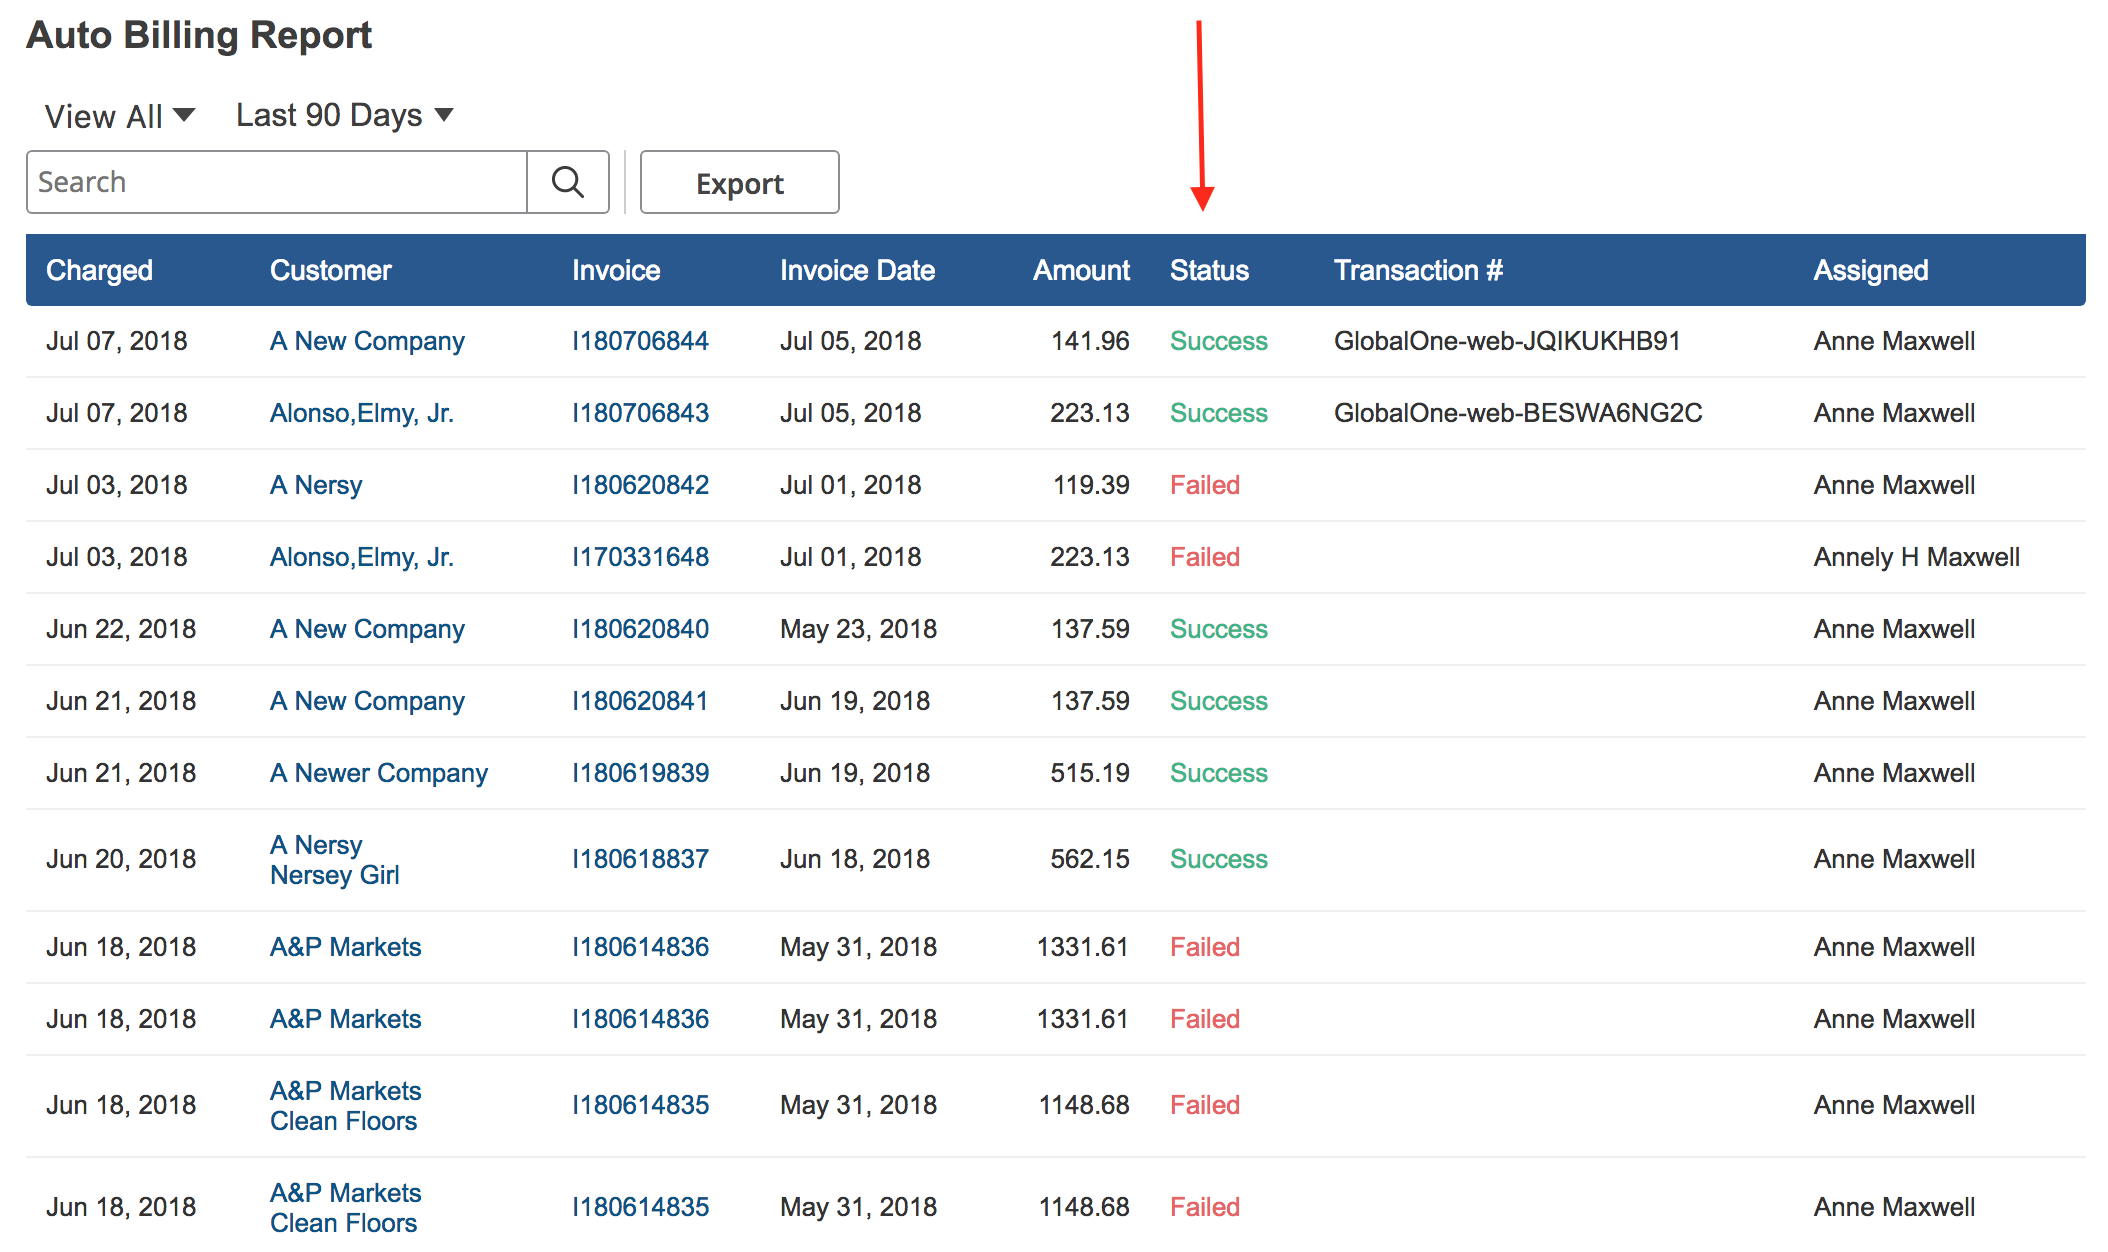Viewport: 2108px width, 1252px height.
Task: Focus the Search input field
Action: (277, 182)
